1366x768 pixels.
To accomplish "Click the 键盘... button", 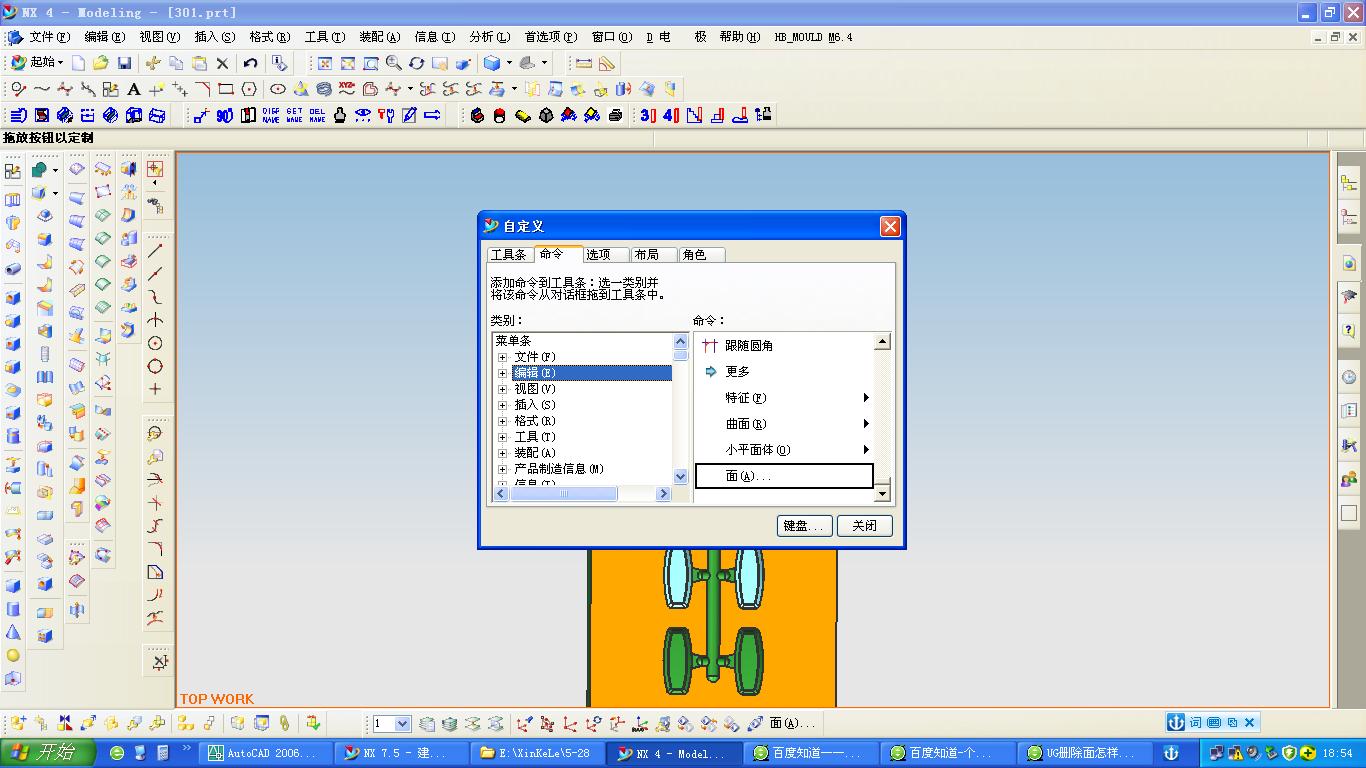I will click(x=805, y=526).
